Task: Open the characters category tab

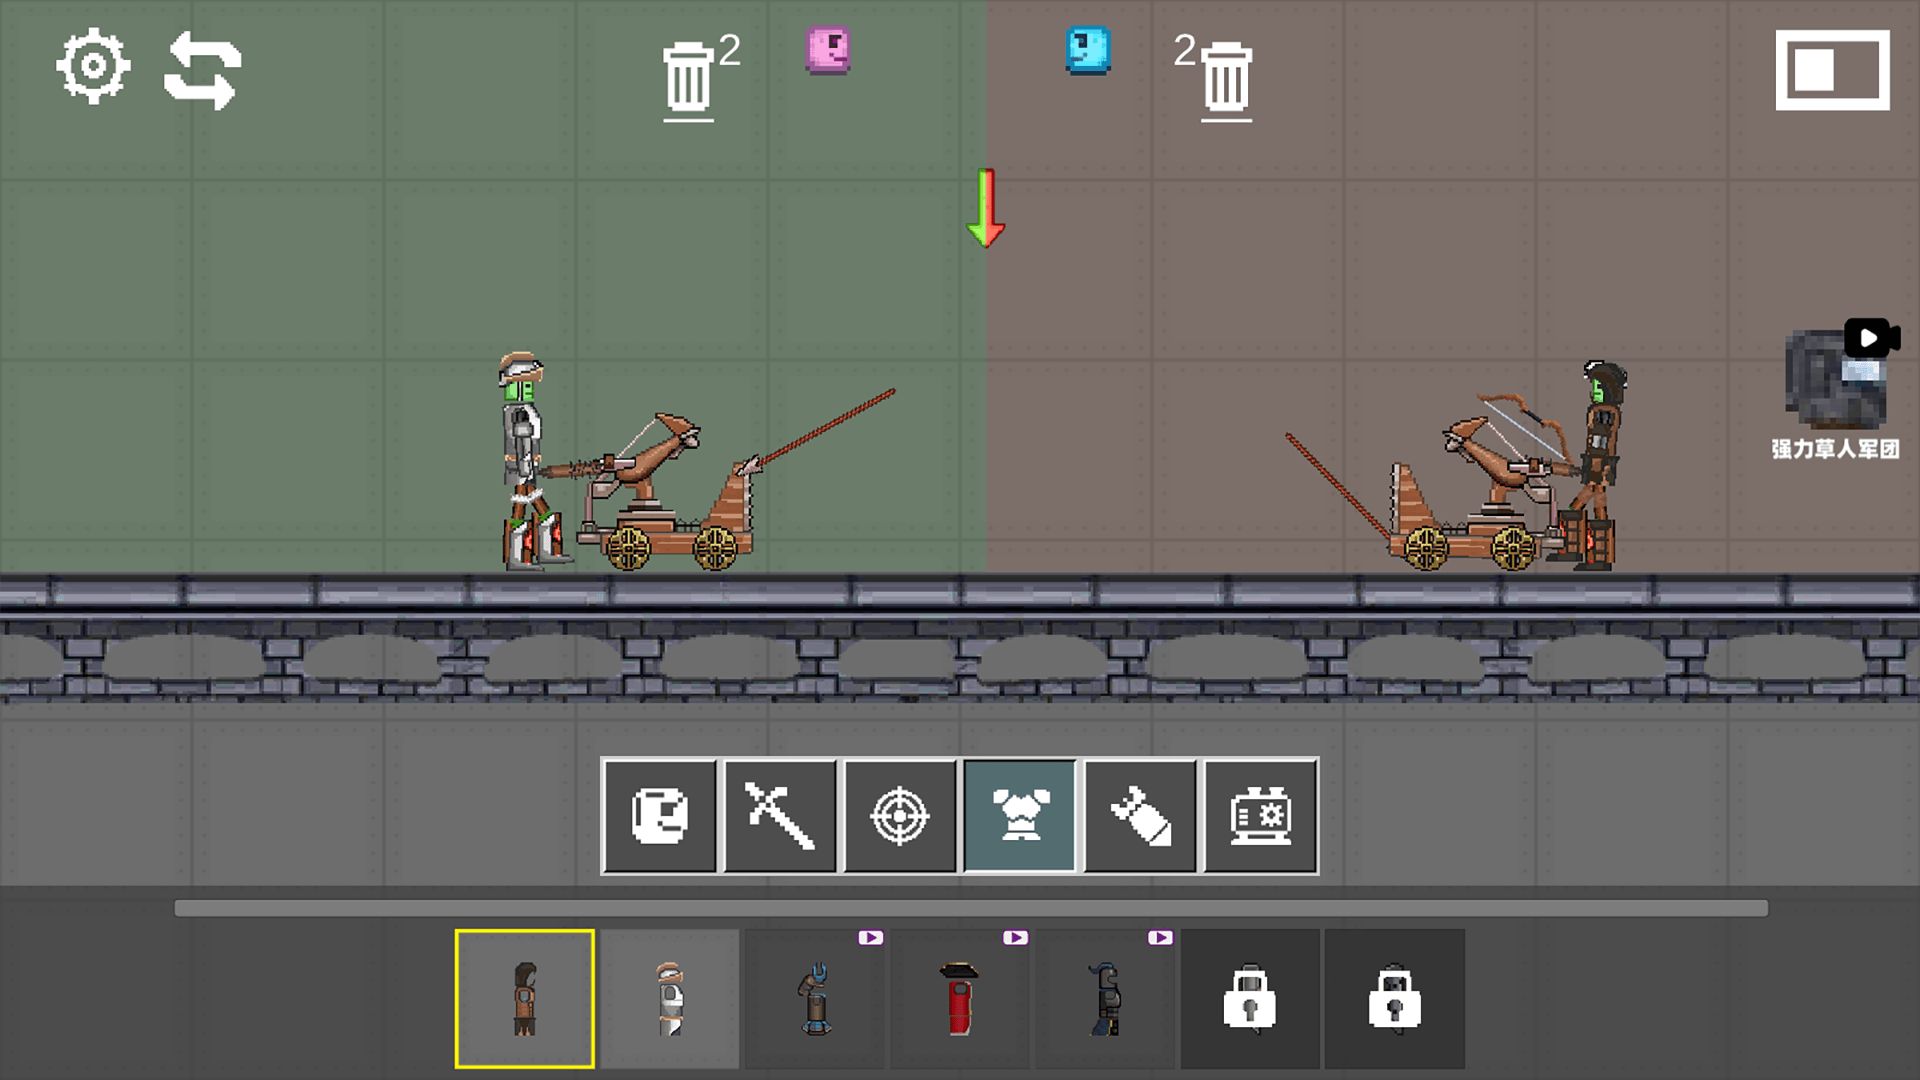Action: [659, 816]
